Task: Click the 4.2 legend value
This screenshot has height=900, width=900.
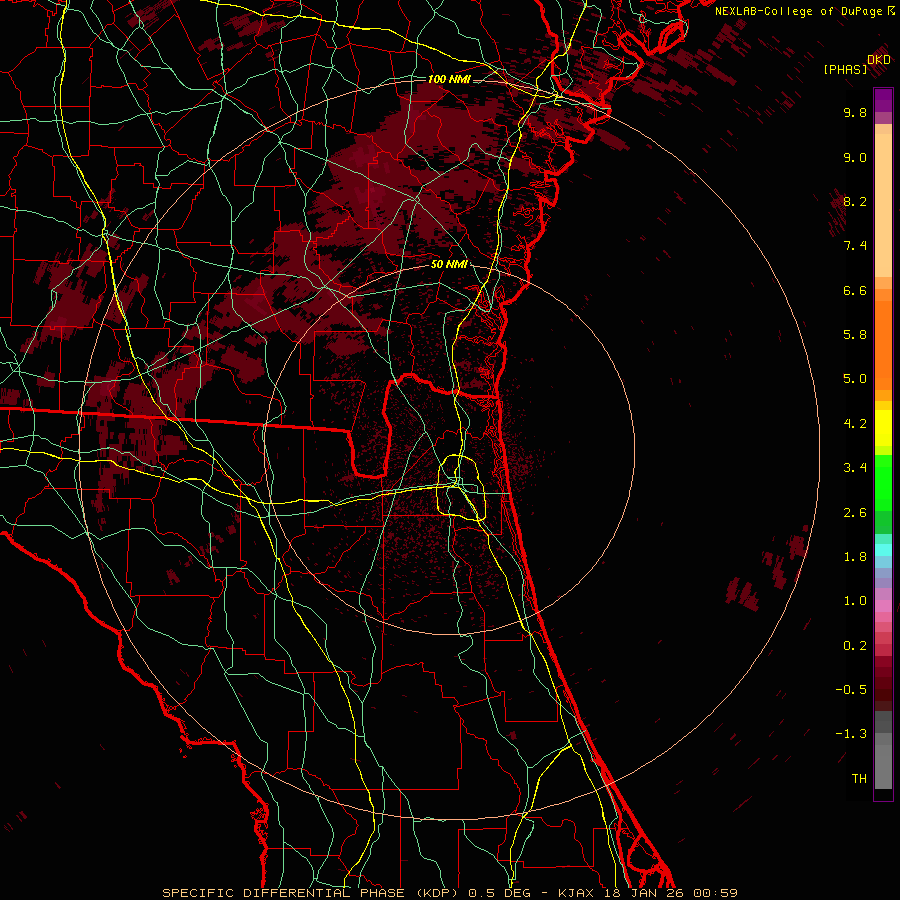Action: pos(855,424)
